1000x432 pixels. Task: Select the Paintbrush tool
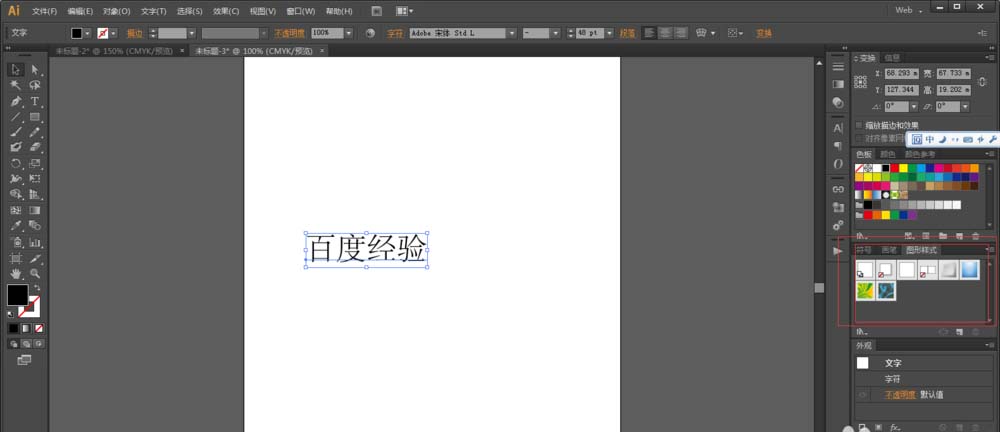[x=17, y=132]
